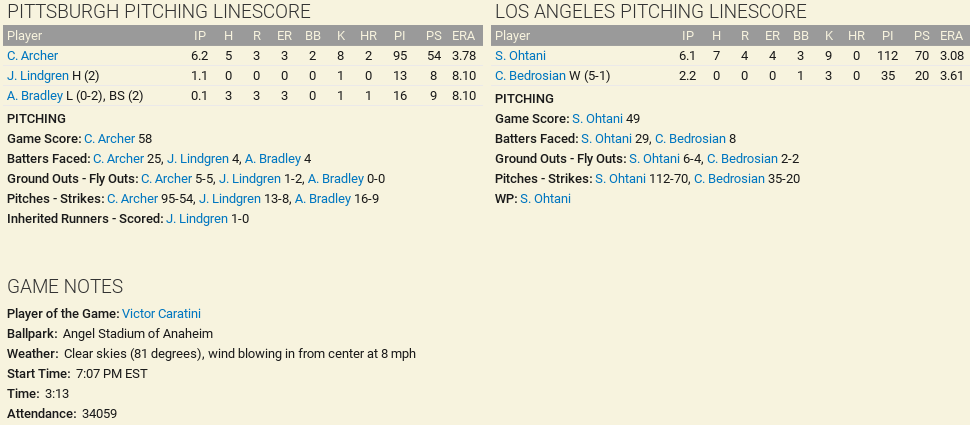
Task: Select S. Ohtani link in Ground Outs - Fly Outs line
Action: pyautogui.click(x=654, y=159)
